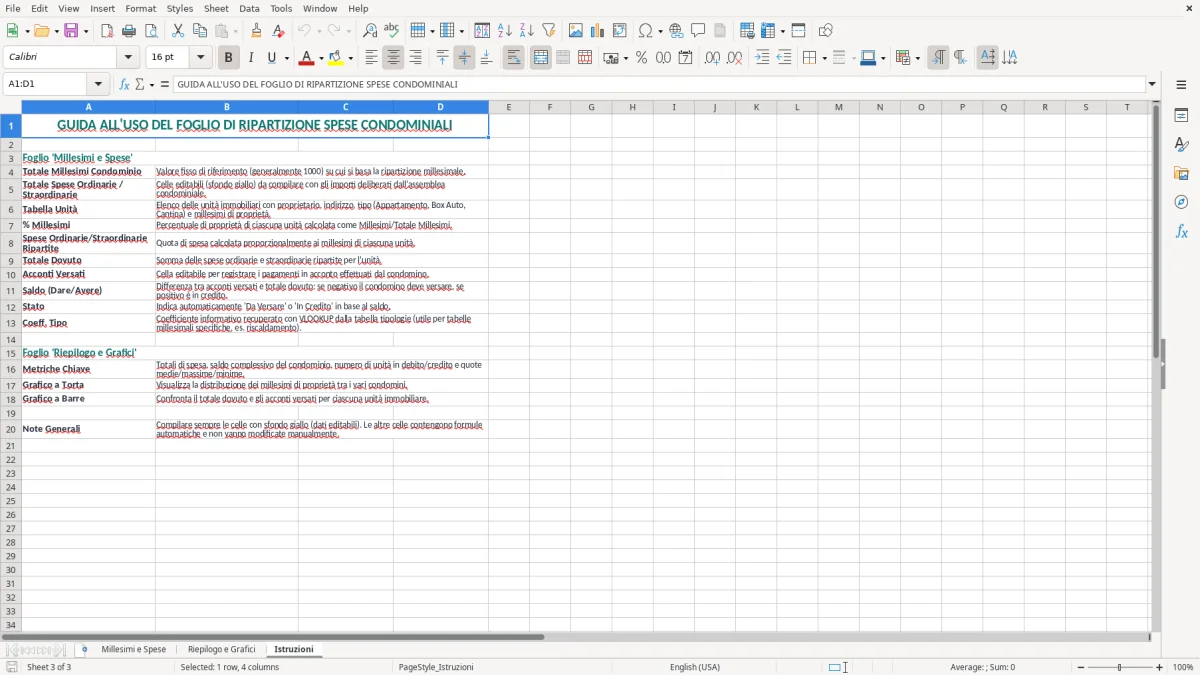The width and height of the screenshot is (1200, 675).
Task: Toggle Underline formatting
Action: click(x=271, y=58)
